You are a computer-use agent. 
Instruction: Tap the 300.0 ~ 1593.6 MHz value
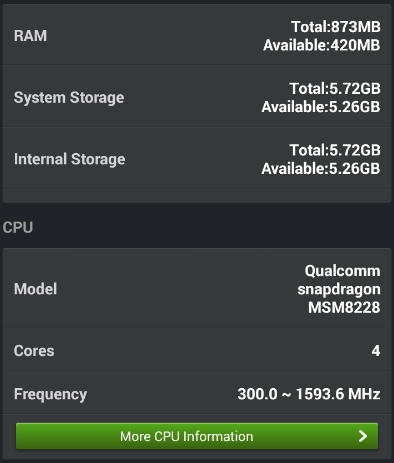tap(309, 394)
